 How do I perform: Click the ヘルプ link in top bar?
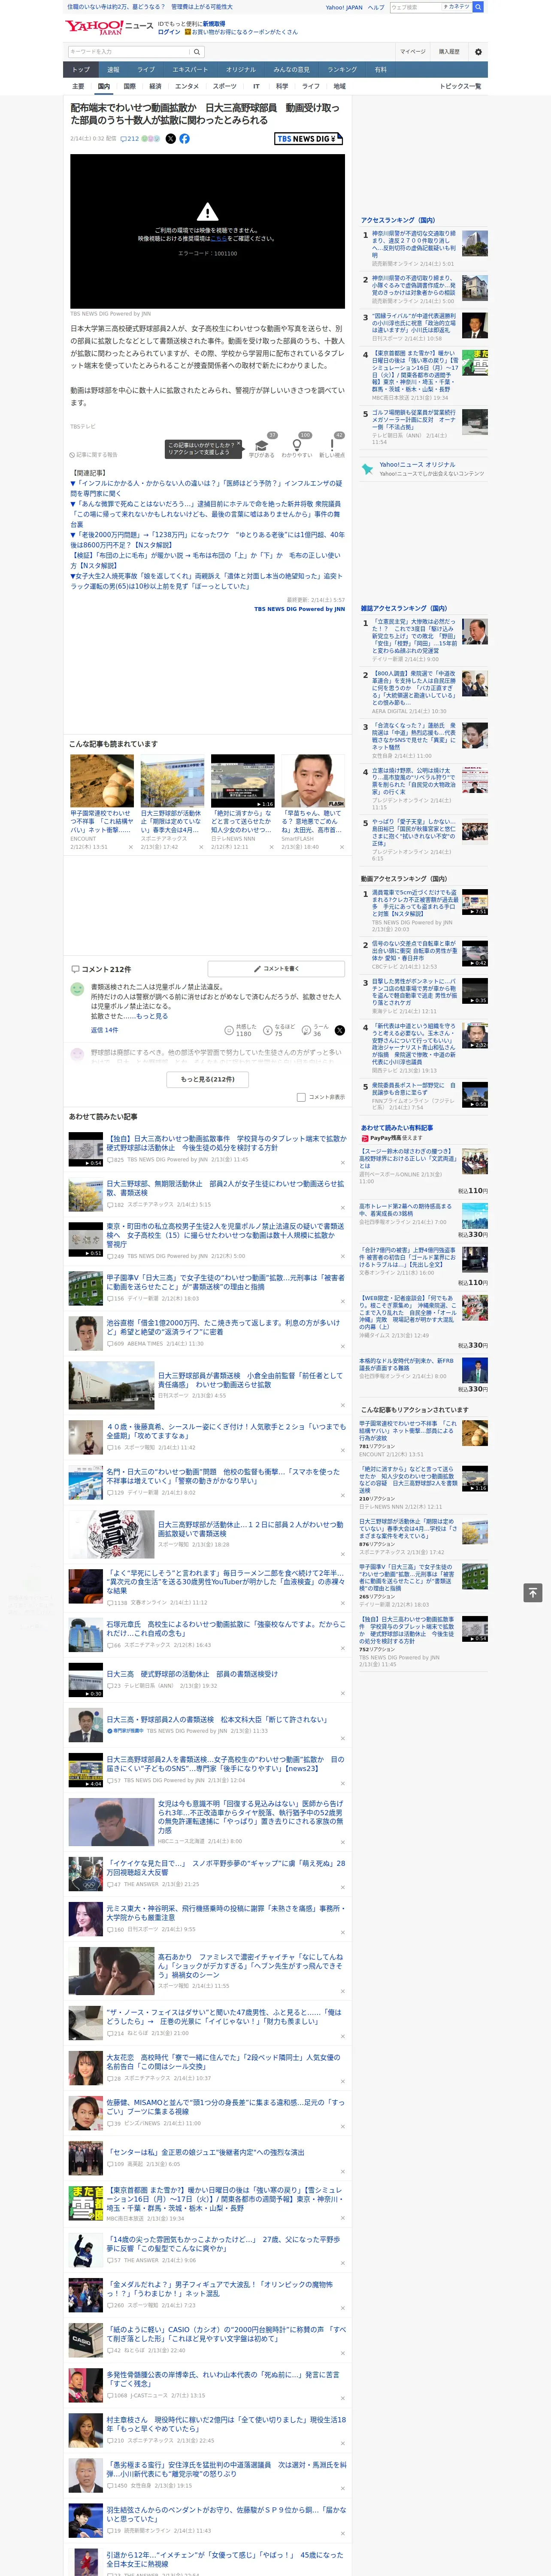pos(376,7)
